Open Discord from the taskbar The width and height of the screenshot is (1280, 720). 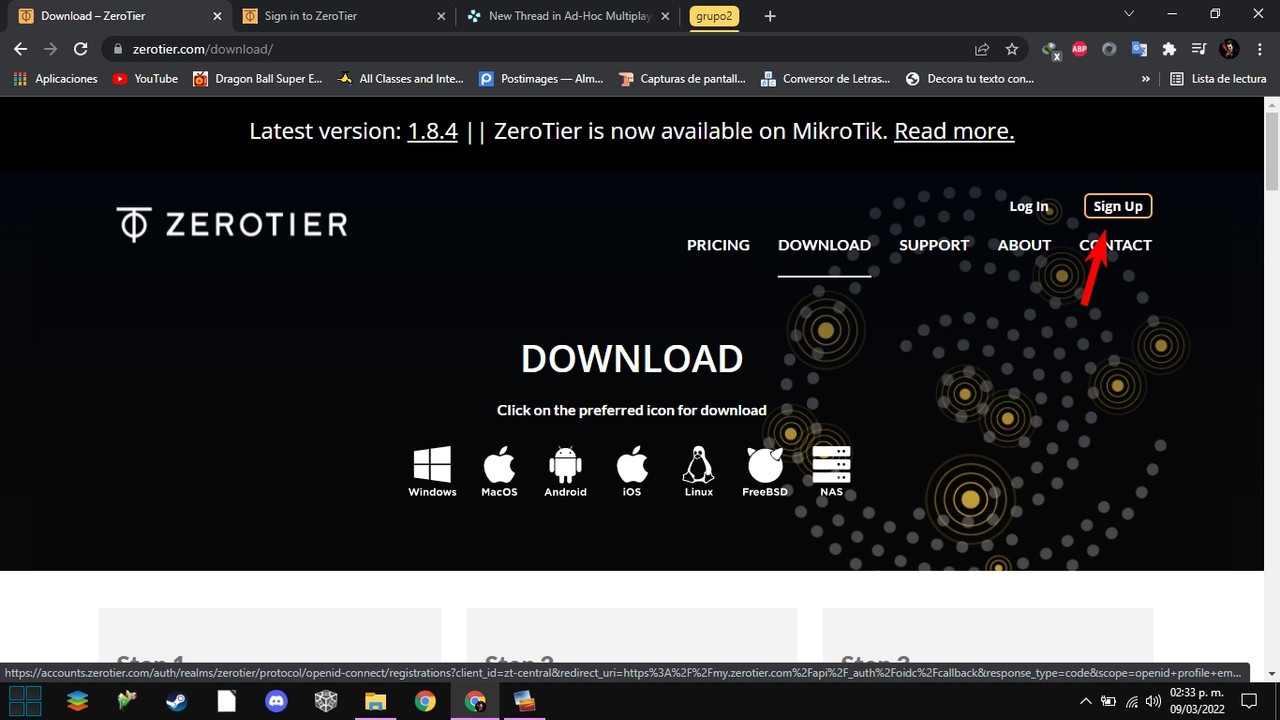click(x=276, y=701)
